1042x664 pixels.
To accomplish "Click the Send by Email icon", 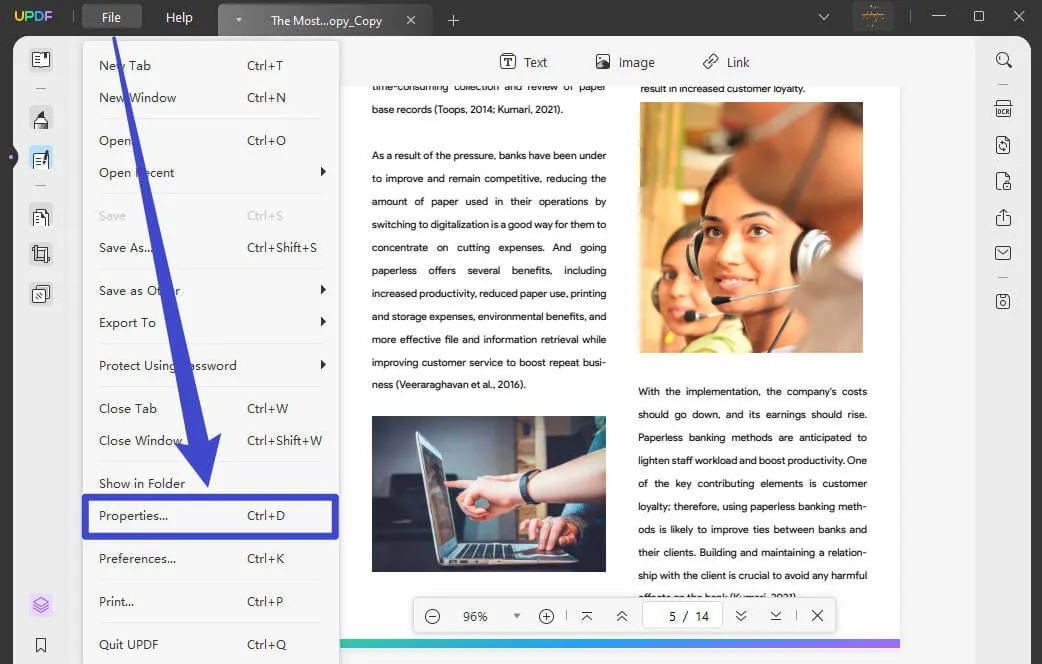I will [x=1003, y=253].
